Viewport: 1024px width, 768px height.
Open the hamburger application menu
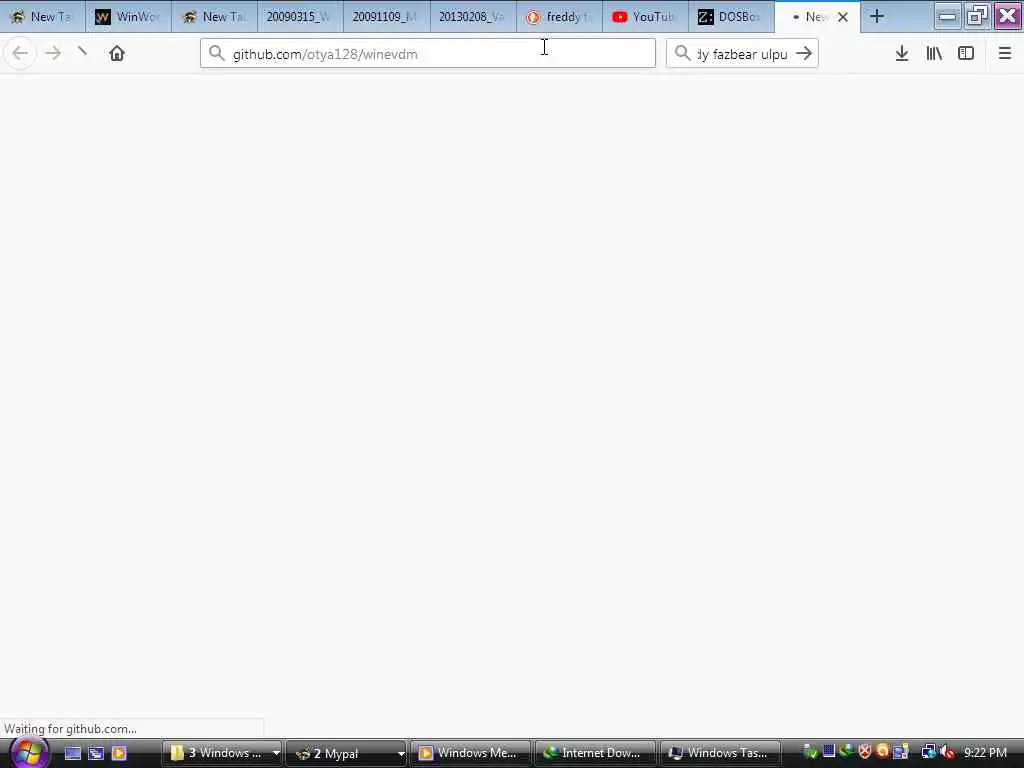[1005, 54]
